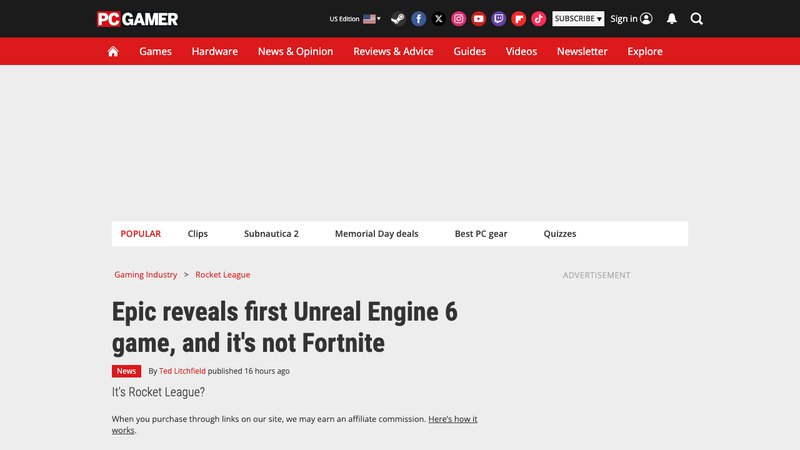800x450 pixels.
Task: Go to home via house icon
Action: (x=113, y=51)
